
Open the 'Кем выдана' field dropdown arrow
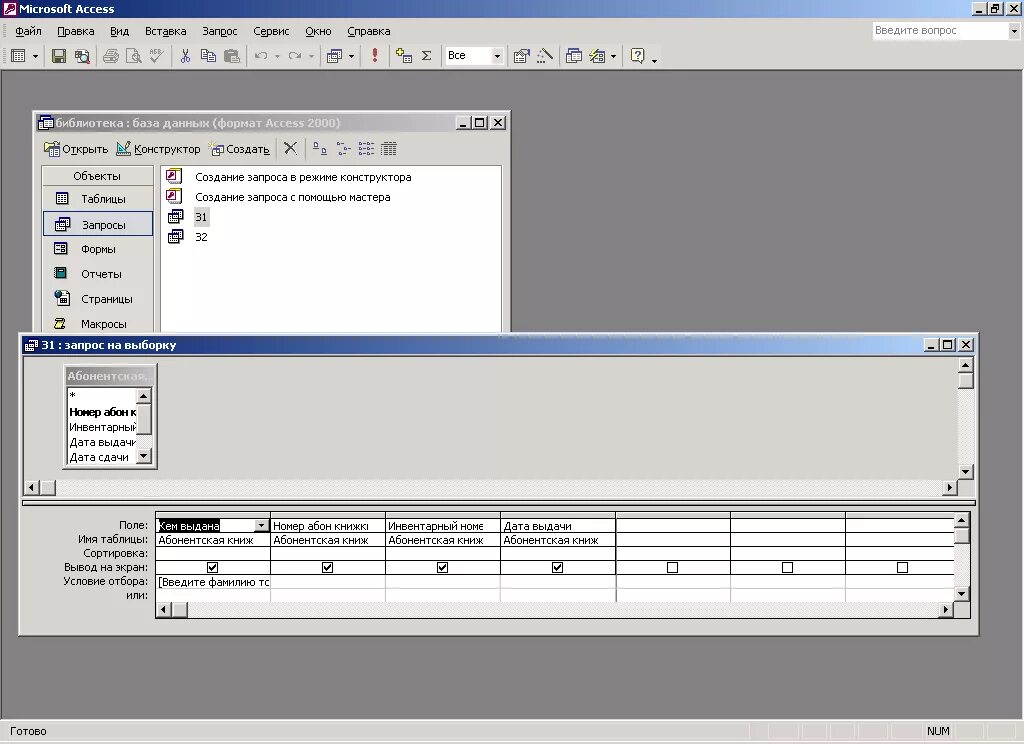click(261, 525)
